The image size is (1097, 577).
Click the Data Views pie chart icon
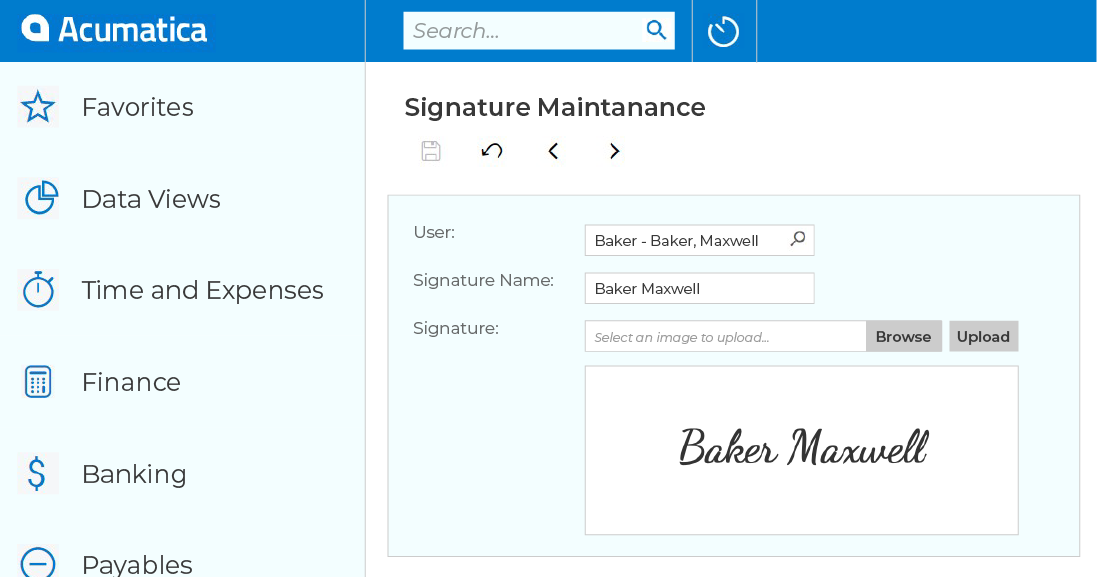click(x=37, y=198)
